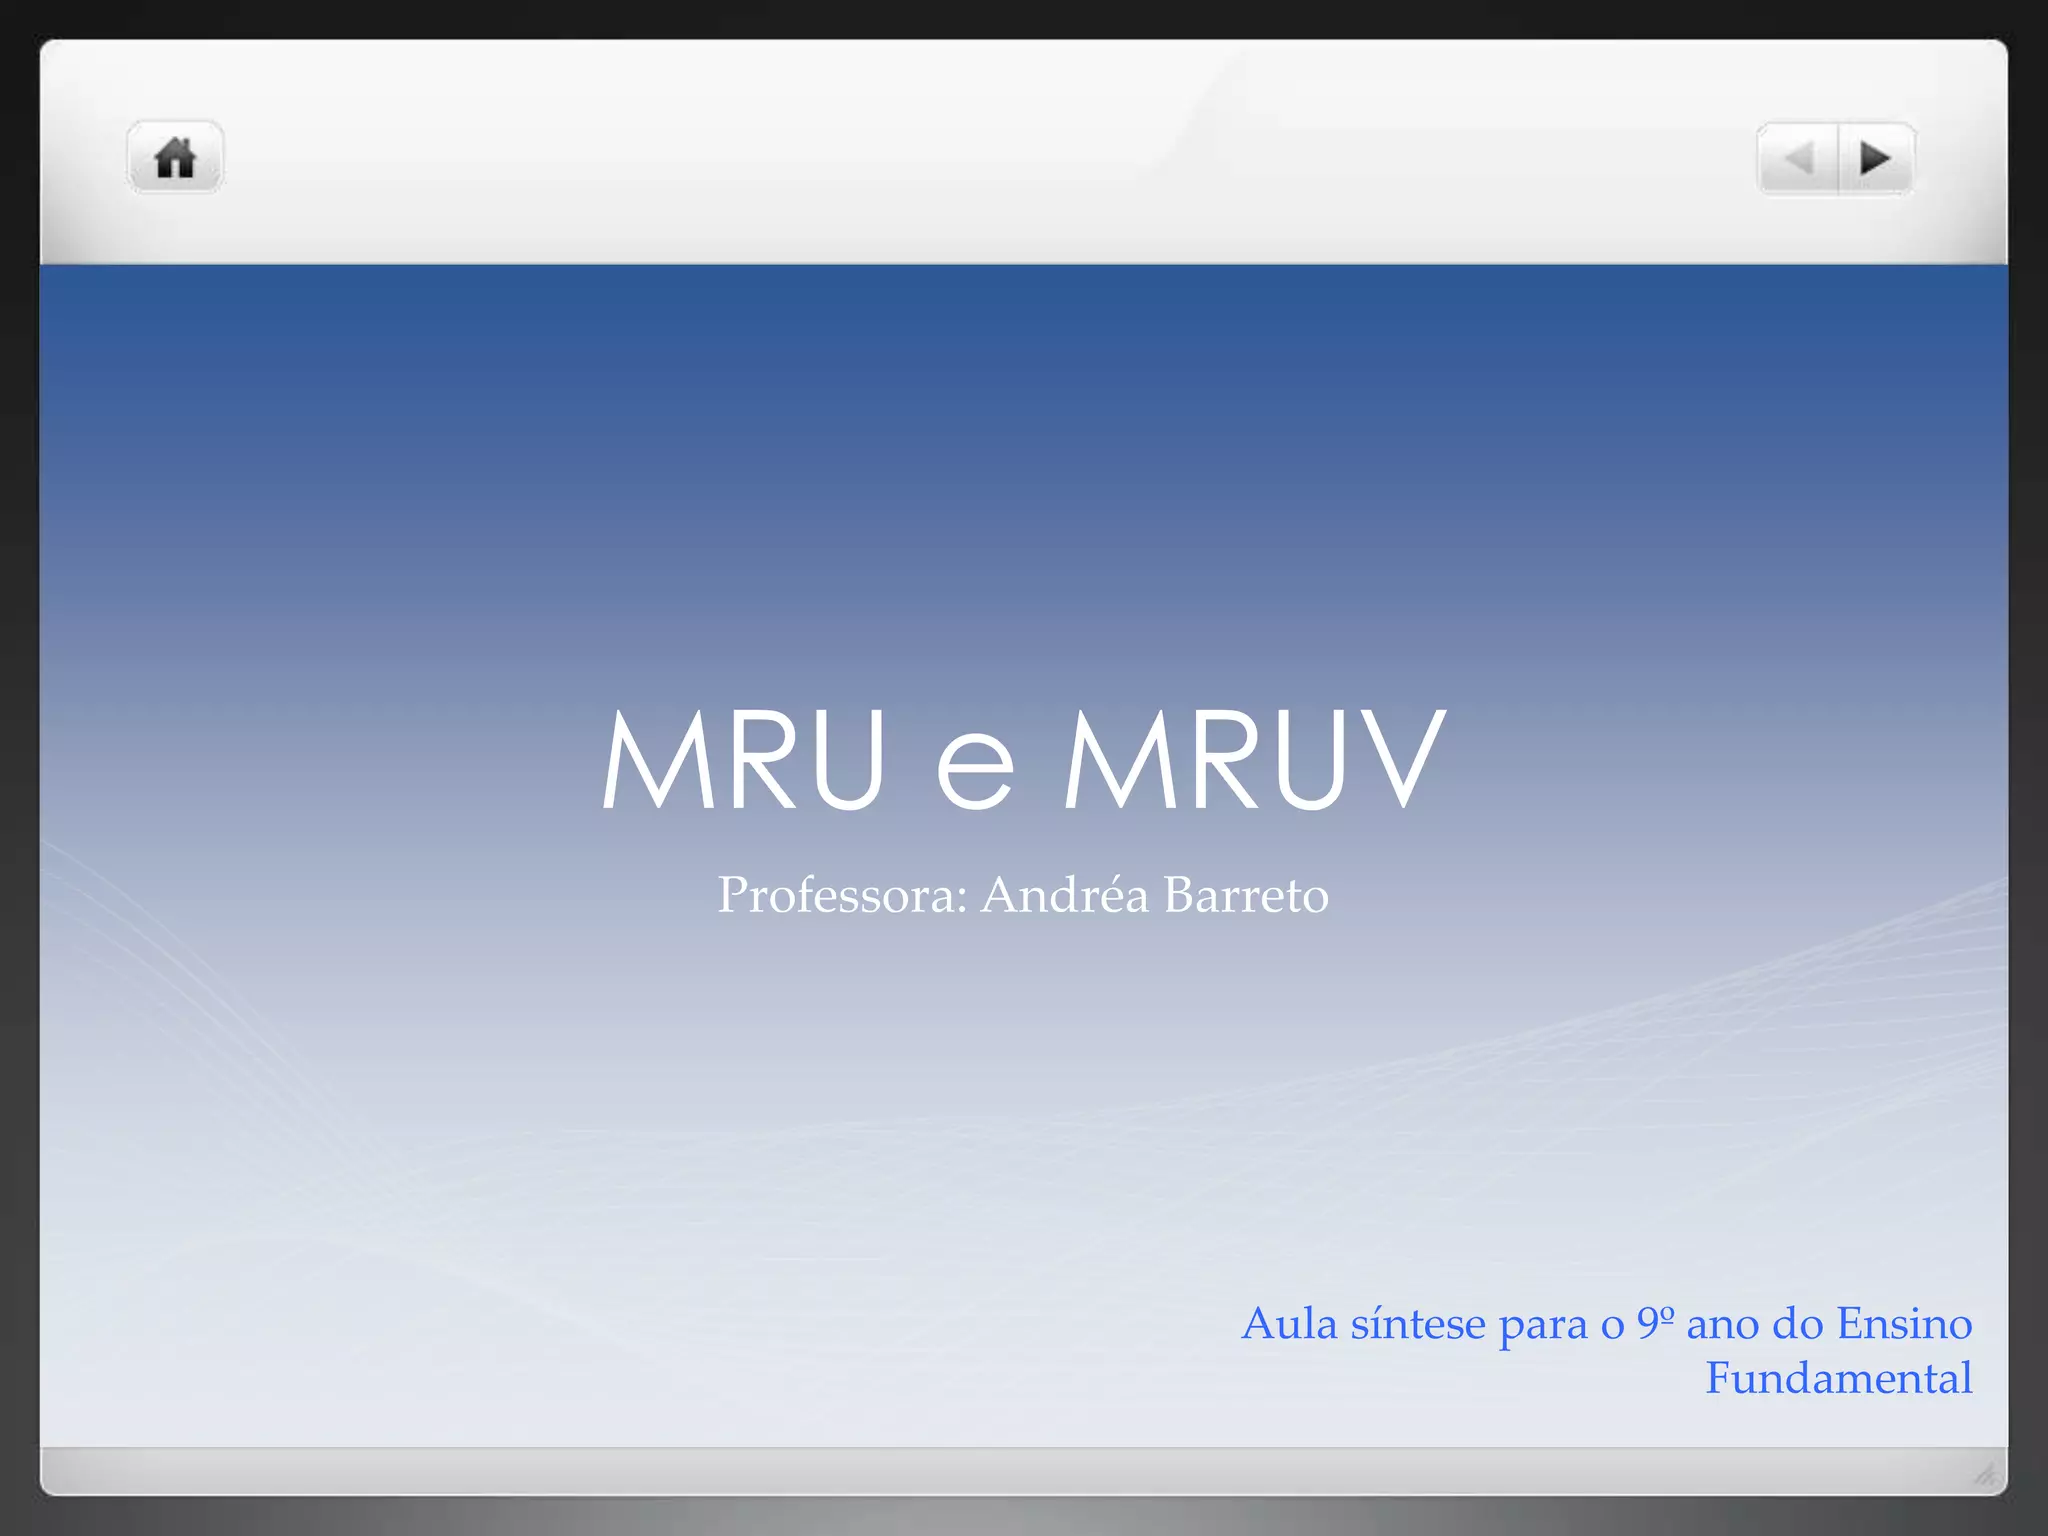
Task: Click the Home icon button
Action: click(x=175, y=158)
